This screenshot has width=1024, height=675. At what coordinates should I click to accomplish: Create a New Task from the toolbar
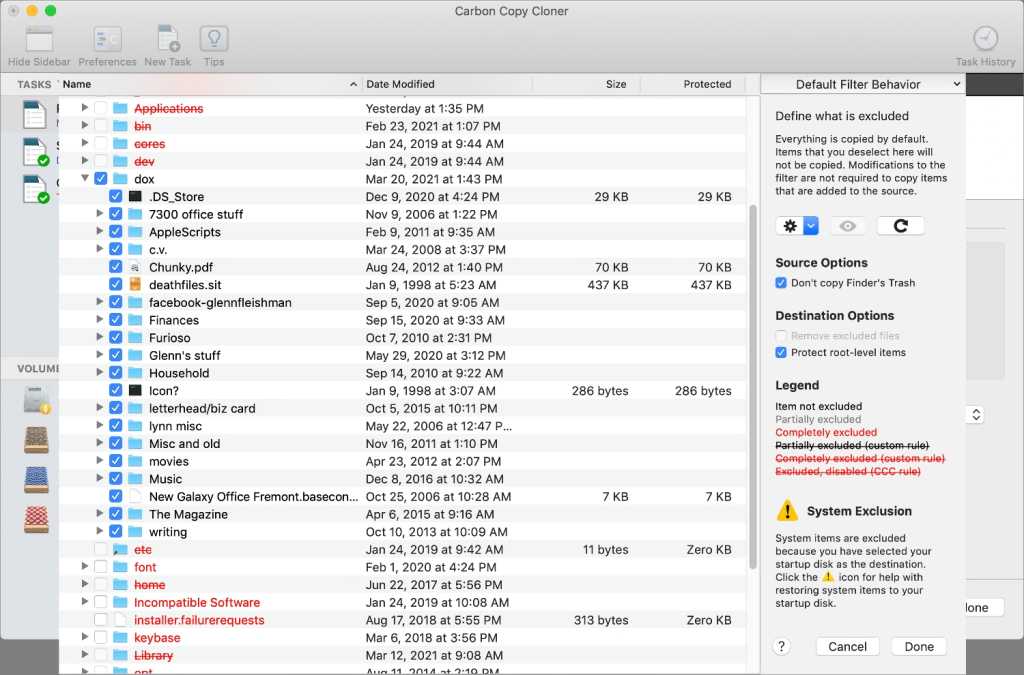168,39
